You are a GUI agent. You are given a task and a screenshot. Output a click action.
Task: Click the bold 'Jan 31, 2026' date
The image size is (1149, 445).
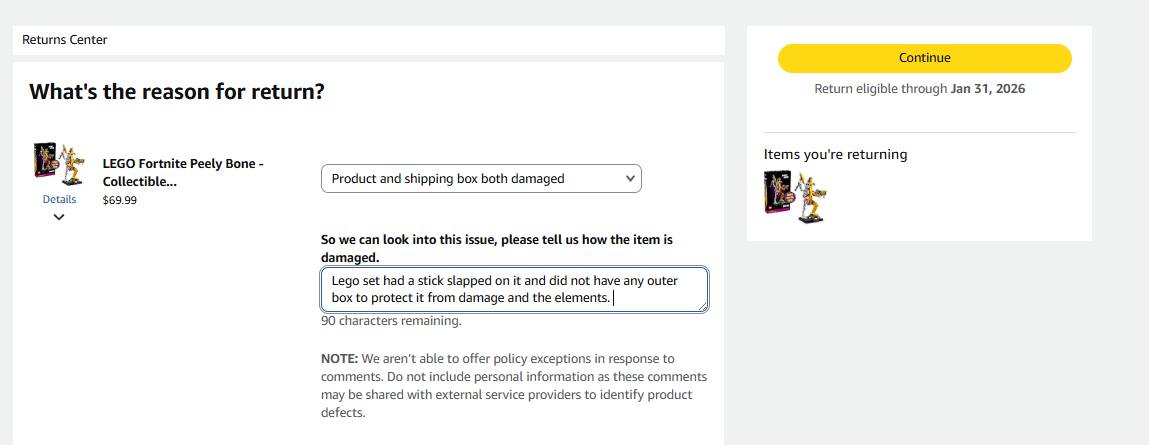coord(988,89)
